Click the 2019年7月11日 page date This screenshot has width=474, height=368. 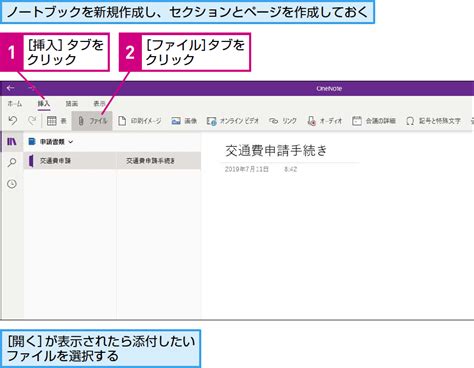(247, 169)
